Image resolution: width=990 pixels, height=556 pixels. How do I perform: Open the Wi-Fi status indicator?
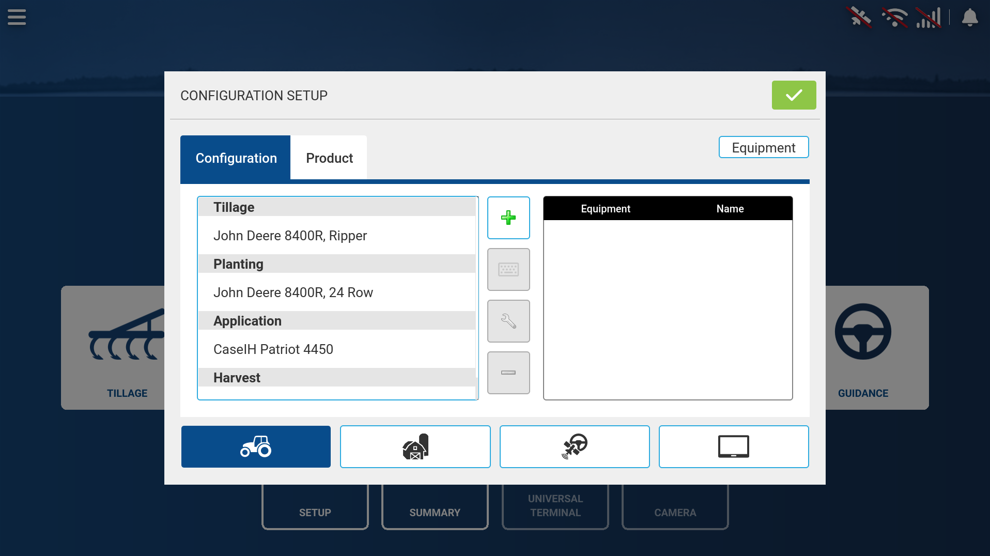click(895, 18)
